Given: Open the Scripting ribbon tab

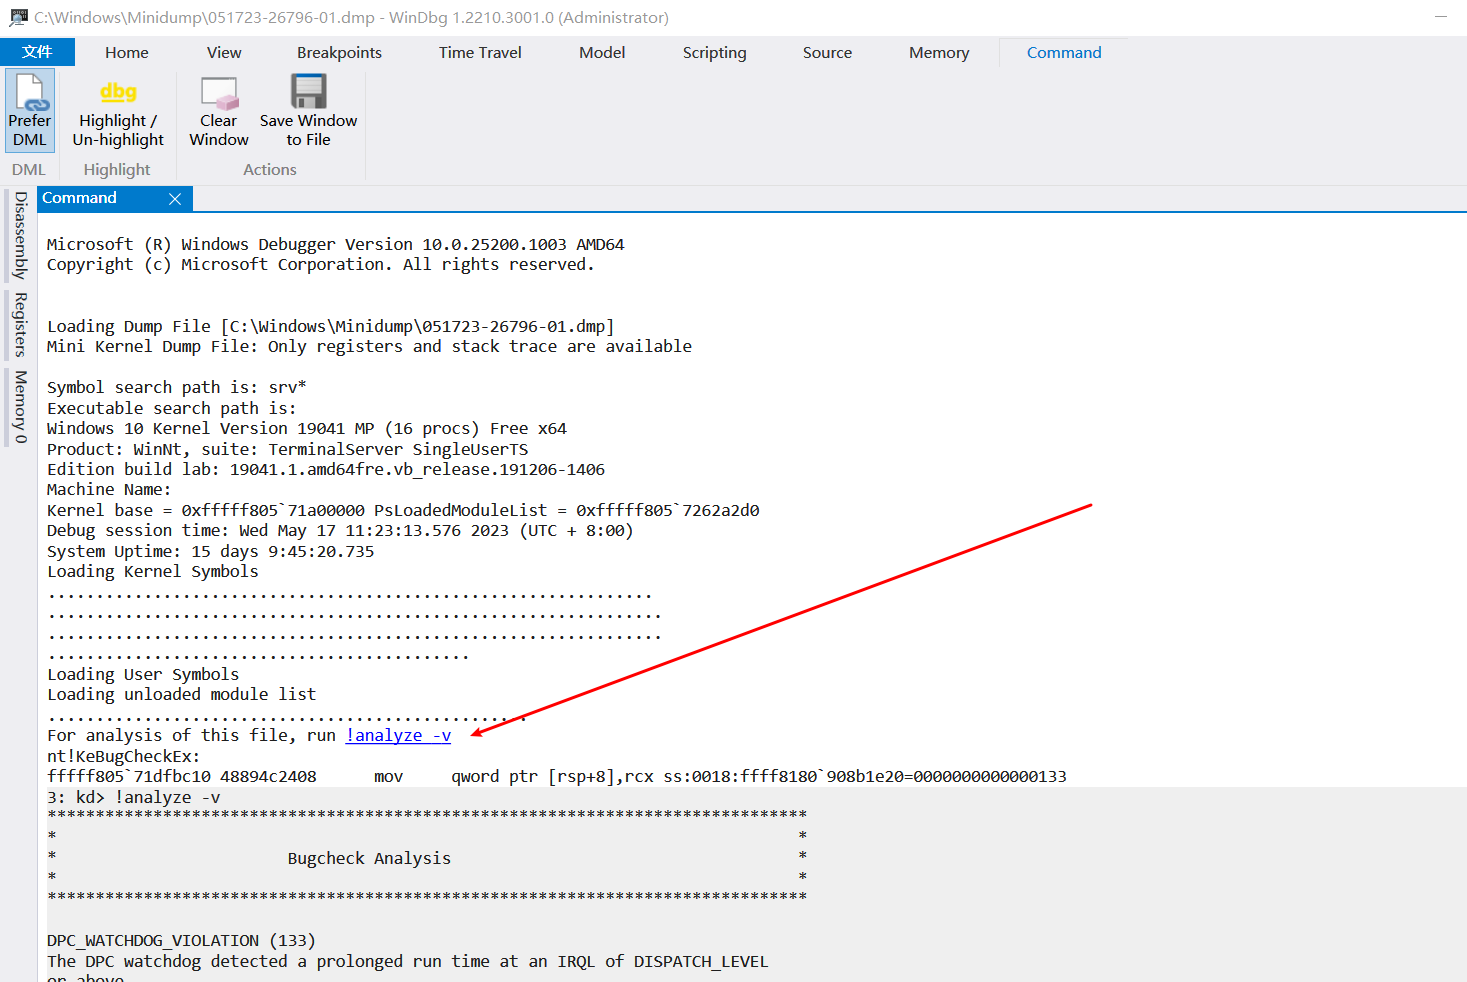Looking at the screenshot, I should click(x=714, y=53).
